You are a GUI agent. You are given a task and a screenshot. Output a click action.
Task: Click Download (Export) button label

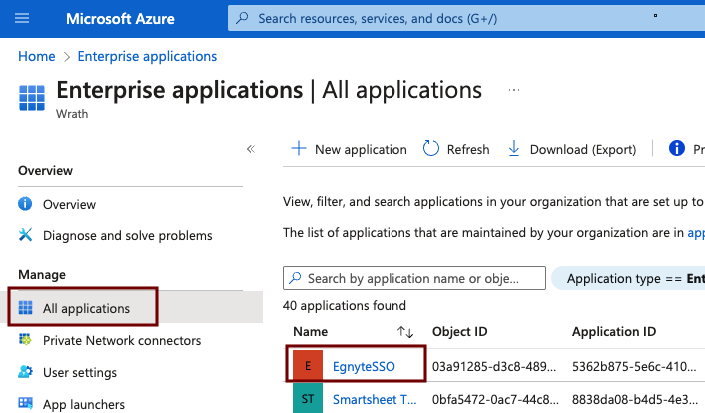[x=583, y=149]
